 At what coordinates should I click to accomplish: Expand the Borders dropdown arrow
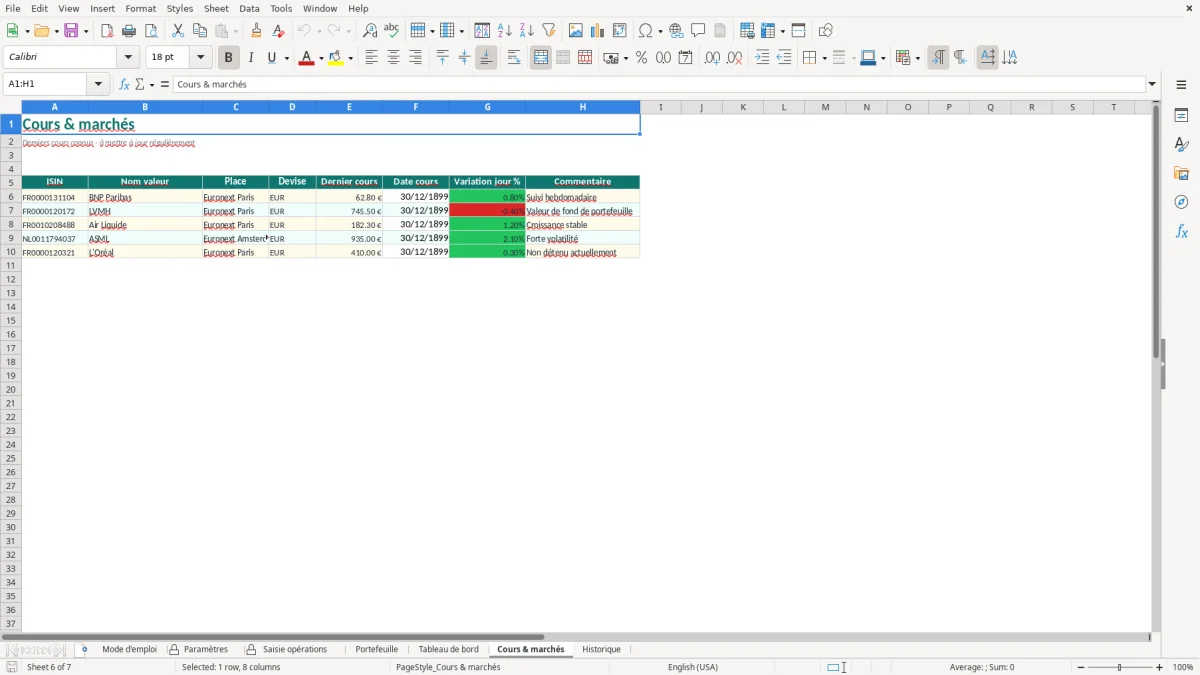pos(823,59)
